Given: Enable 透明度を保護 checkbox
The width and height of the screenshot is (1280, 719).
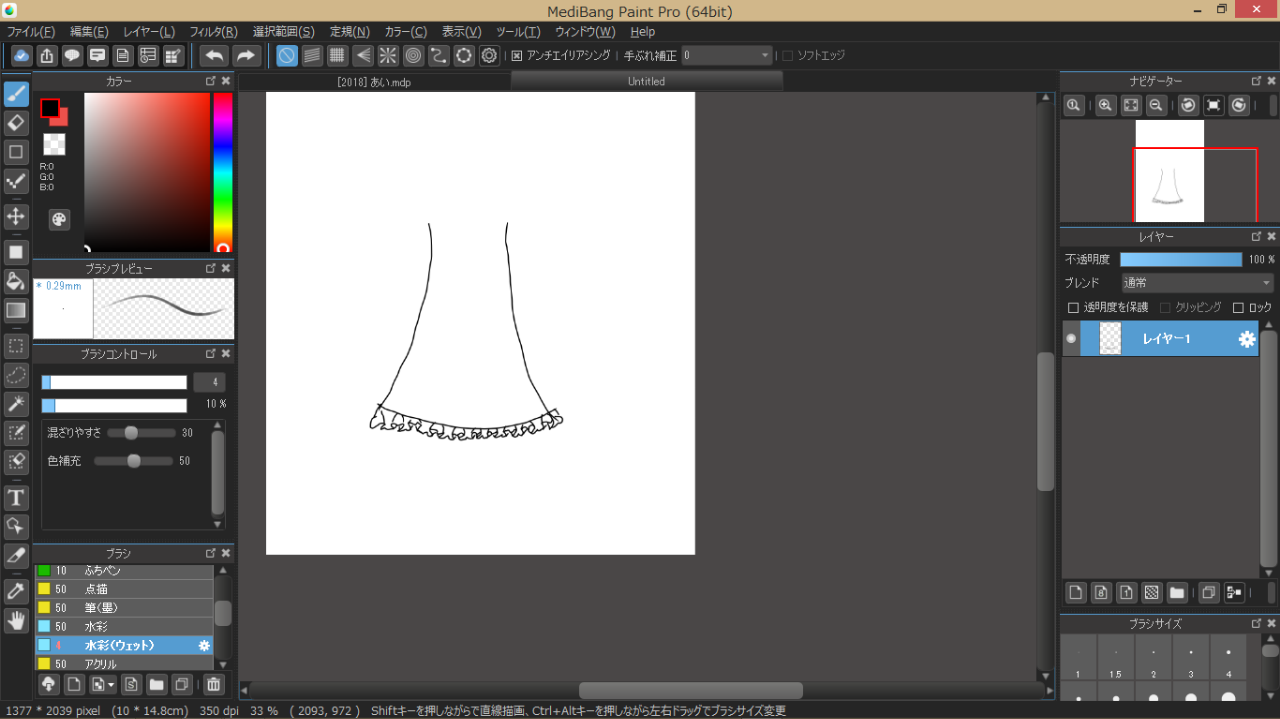Looking at the screenshot, I should coord(1073,308).
